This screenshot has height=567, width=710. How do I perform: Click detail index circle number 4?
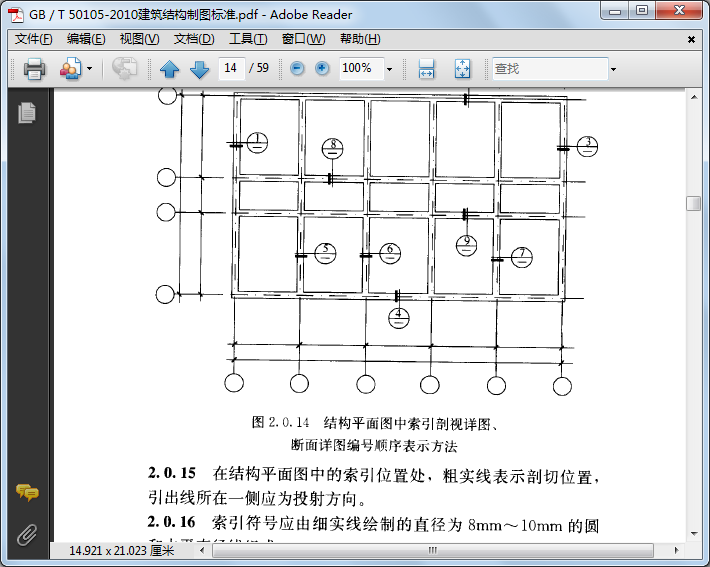coord(399,318)
